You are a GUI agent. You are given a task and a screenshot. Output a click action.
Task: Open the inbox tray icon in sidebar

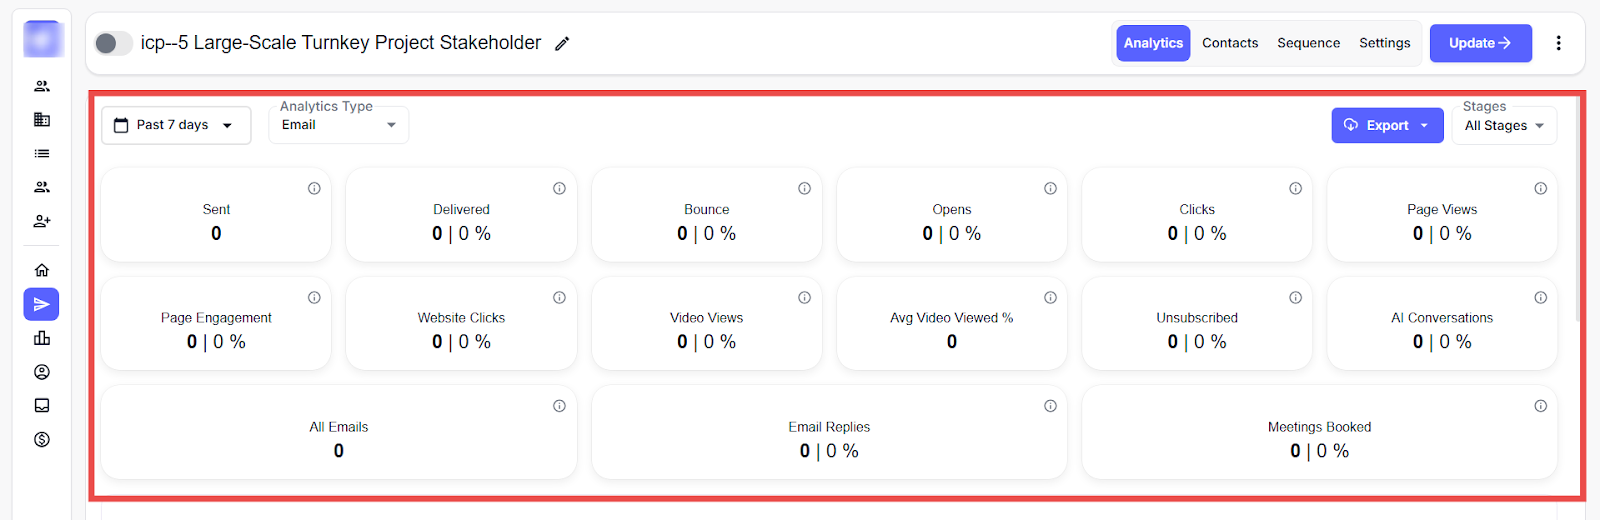coord(41,405)
